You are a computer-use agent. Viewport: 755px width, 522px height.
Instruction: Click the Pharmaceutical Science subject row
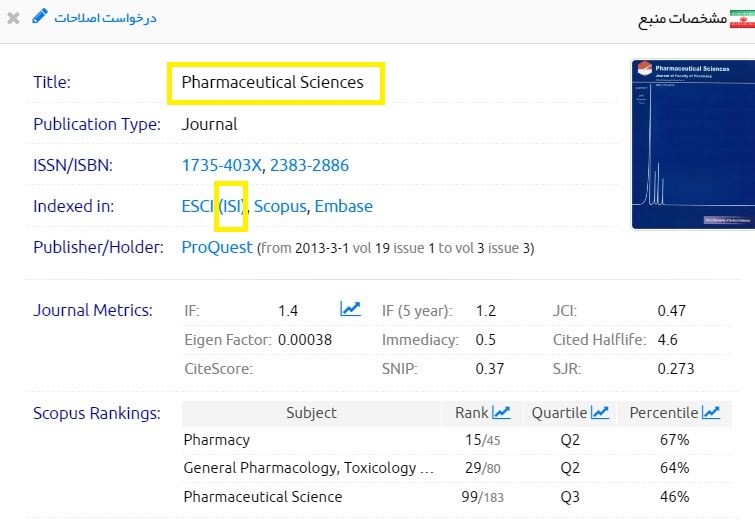tap(262, 496)
